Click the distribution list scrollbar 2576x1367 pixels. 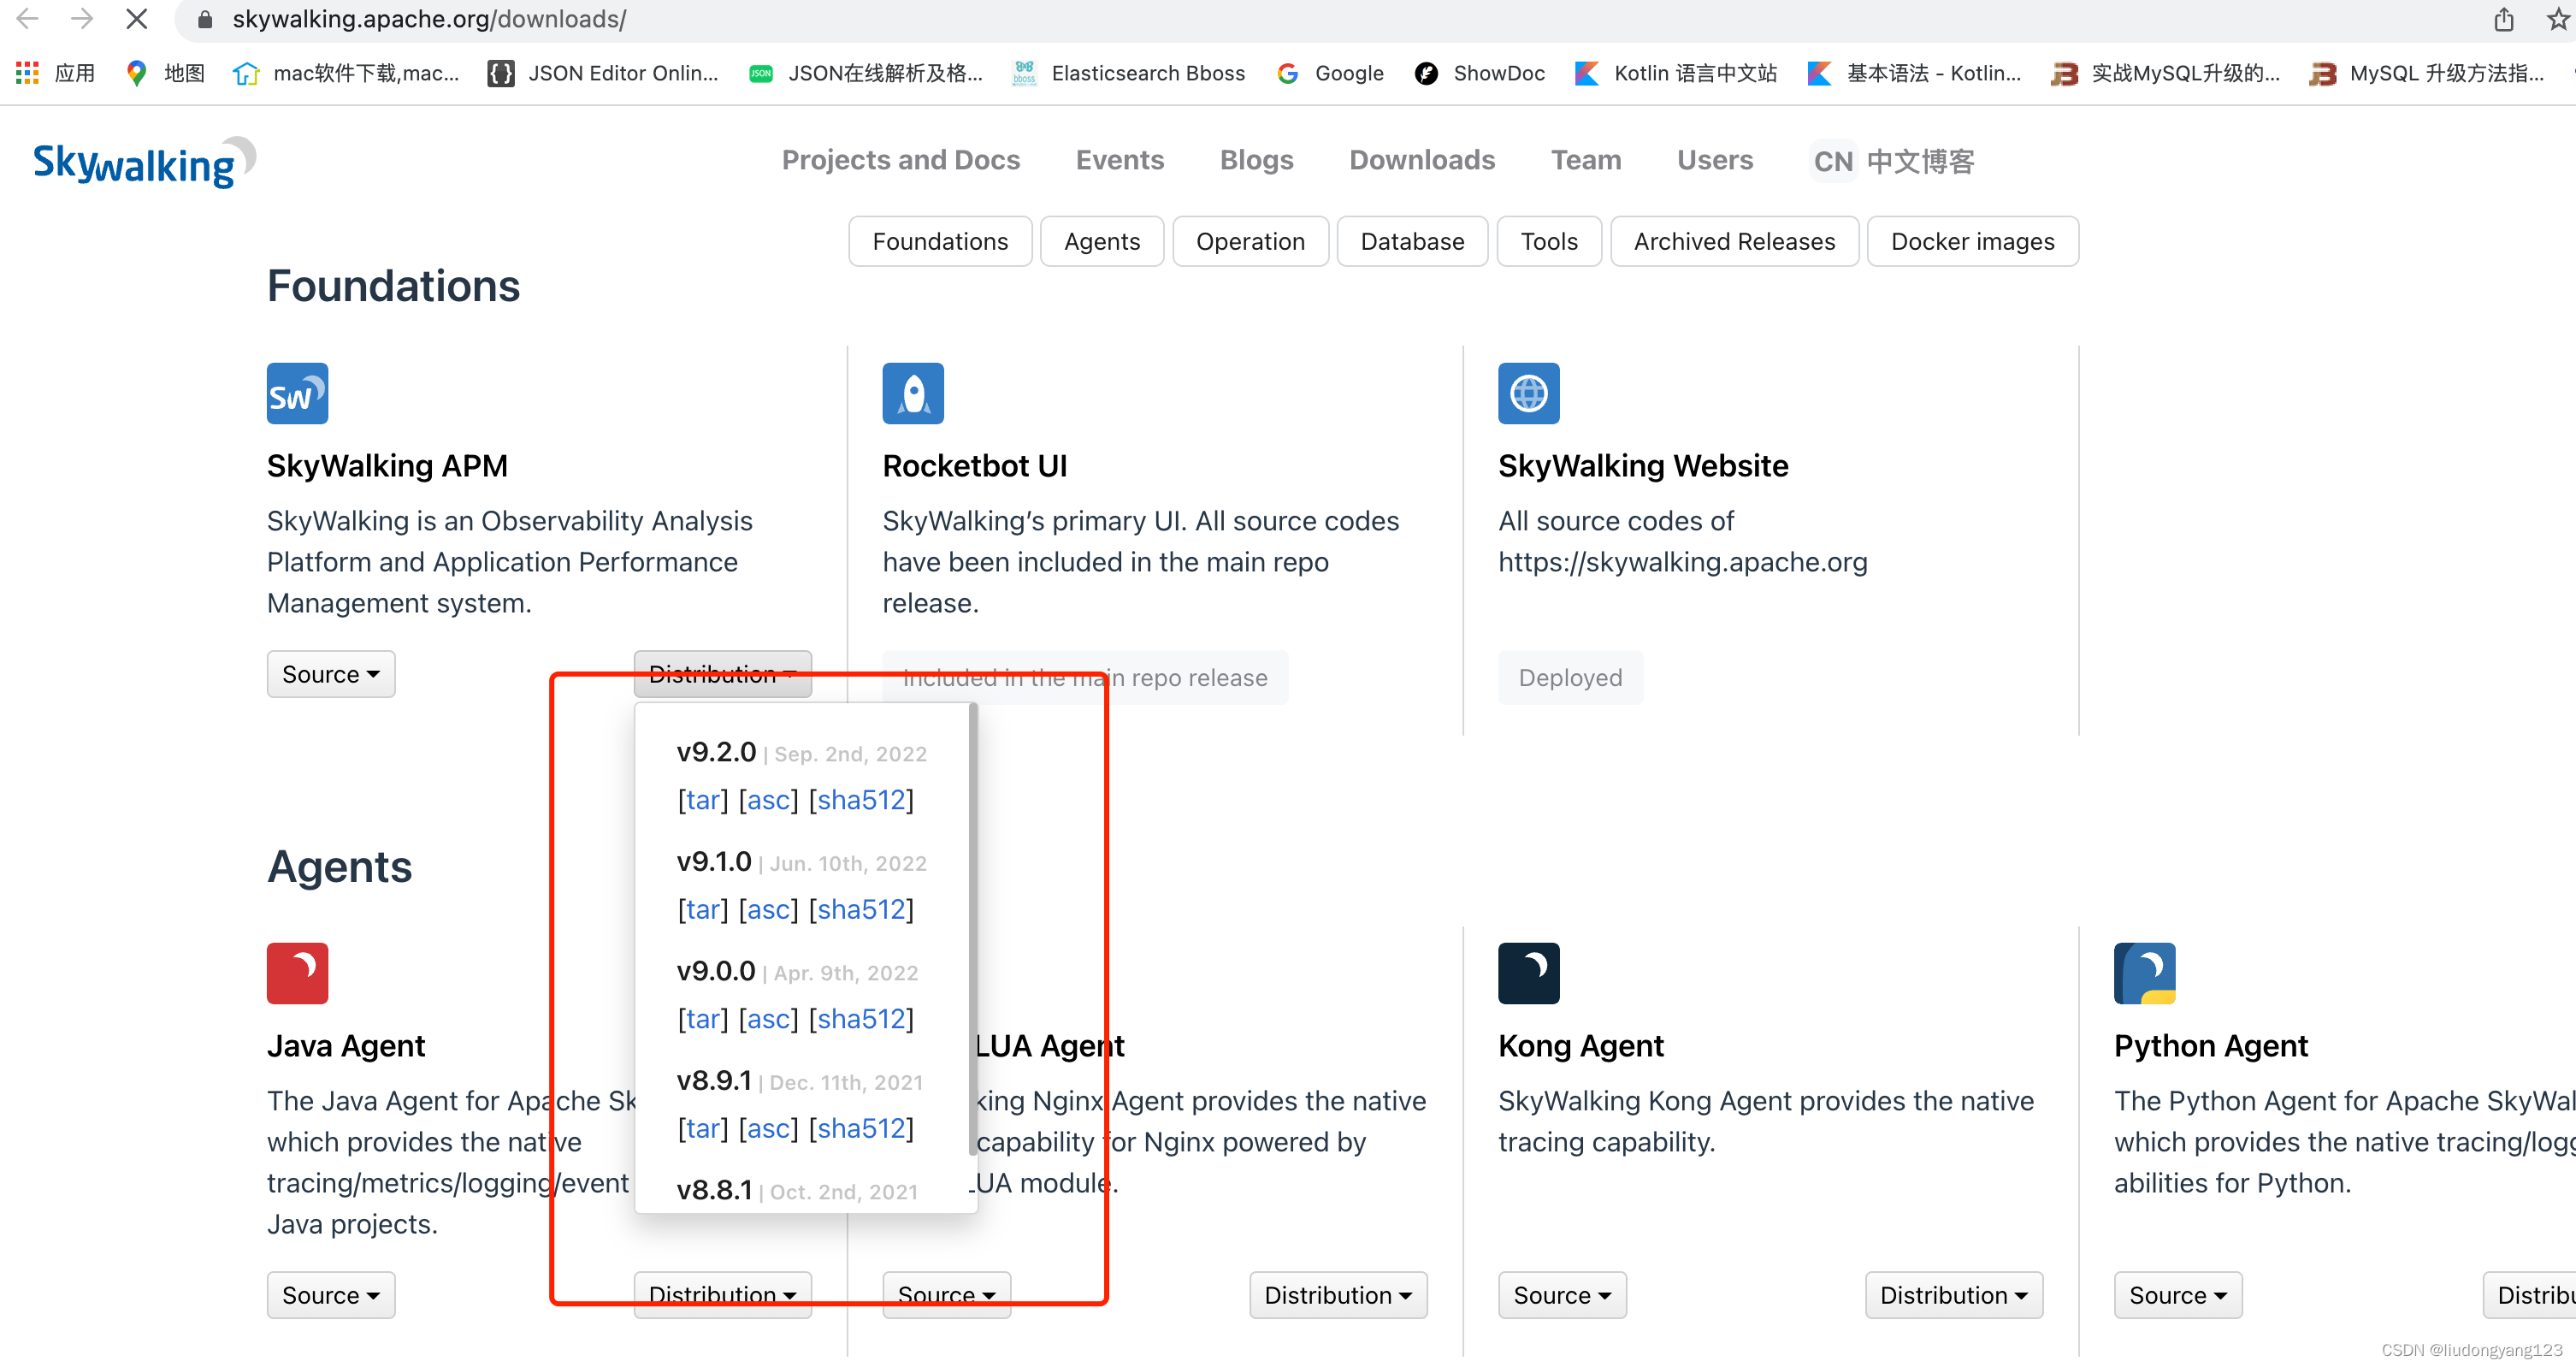pos(972,930)
